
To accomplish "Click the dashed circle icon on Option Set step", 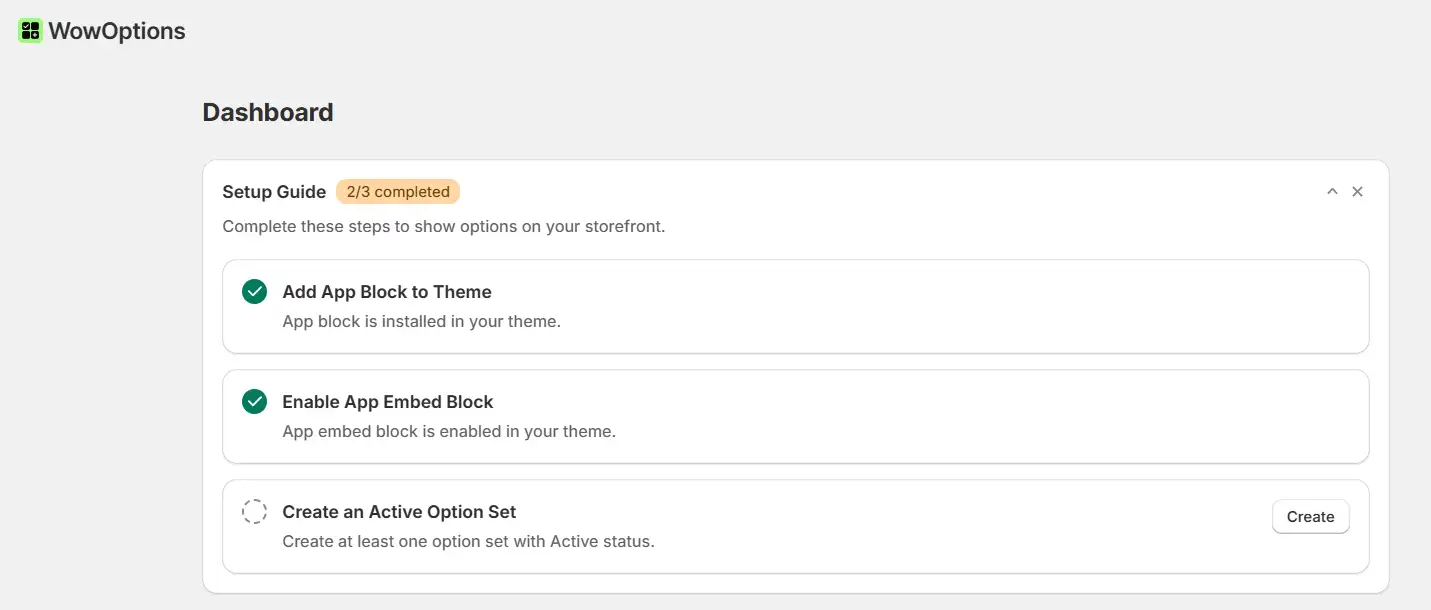I will [x=254, y=511].
